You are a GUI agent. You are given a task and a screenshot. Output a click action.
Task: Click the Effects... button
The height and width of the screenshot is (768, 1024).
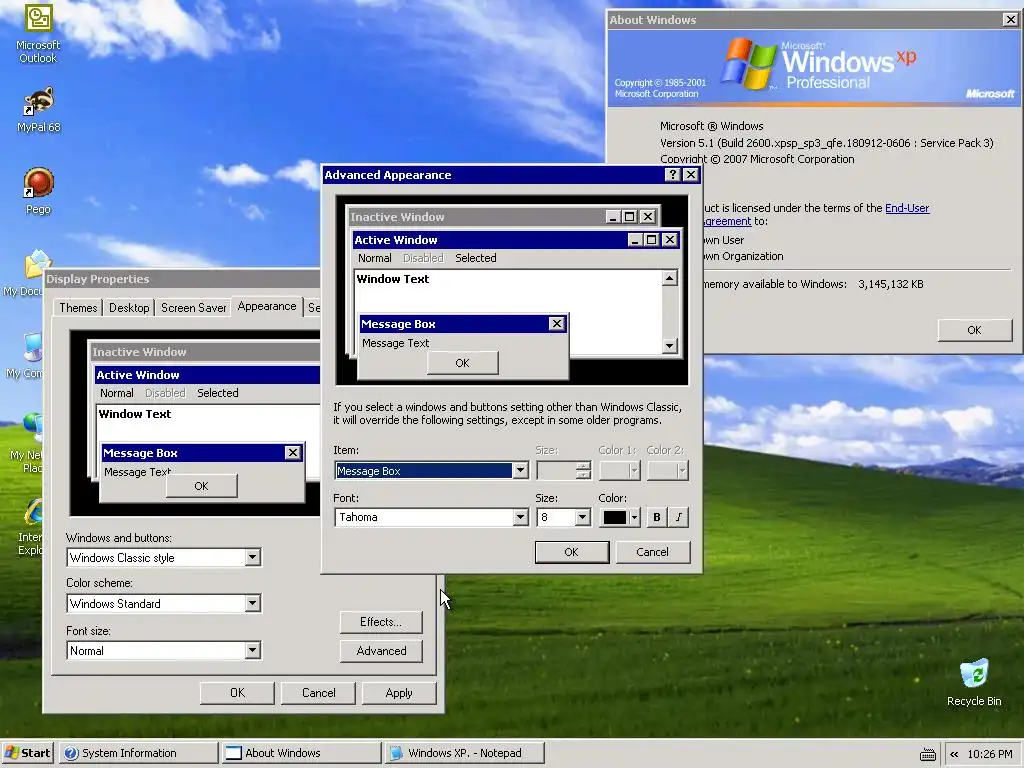coord(381,622)
